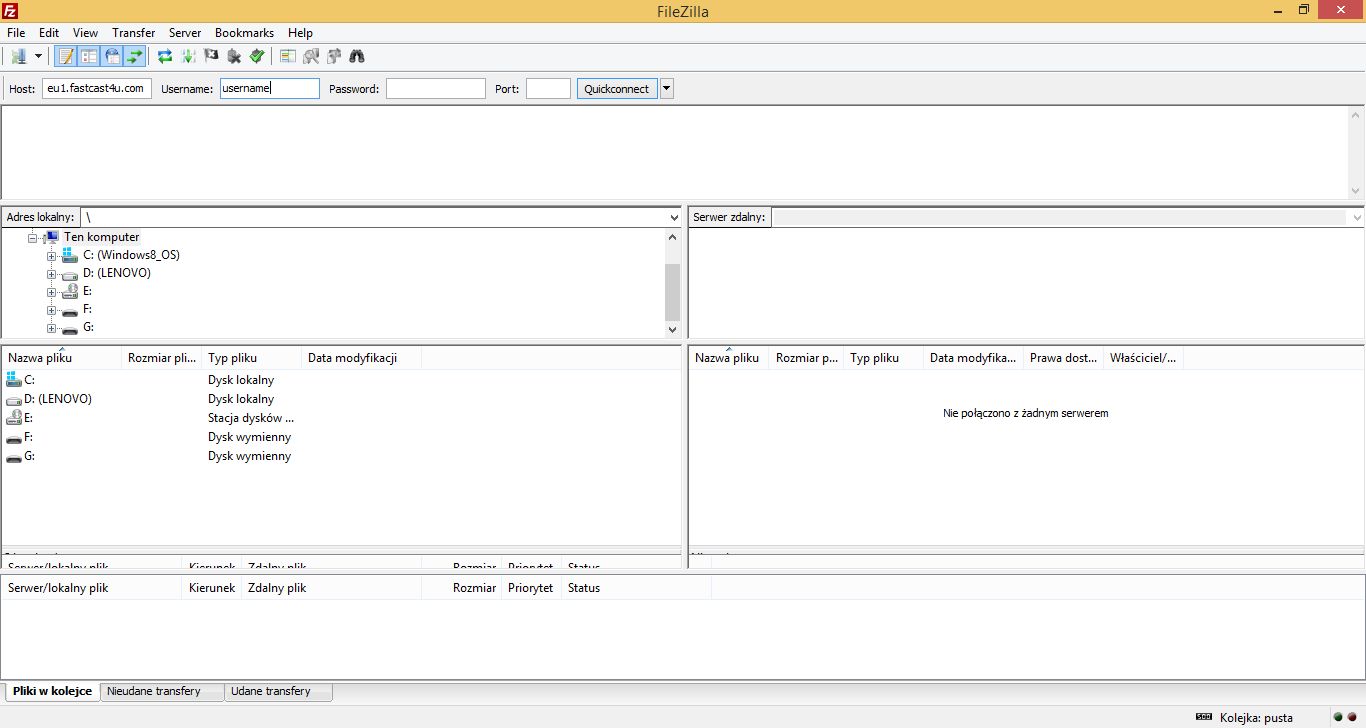Image resolution: width=1366 pixels, height=728 pixels.
Task: Toggle directory comparison icon
Action: pyautogui.click(x=311, y=56)
